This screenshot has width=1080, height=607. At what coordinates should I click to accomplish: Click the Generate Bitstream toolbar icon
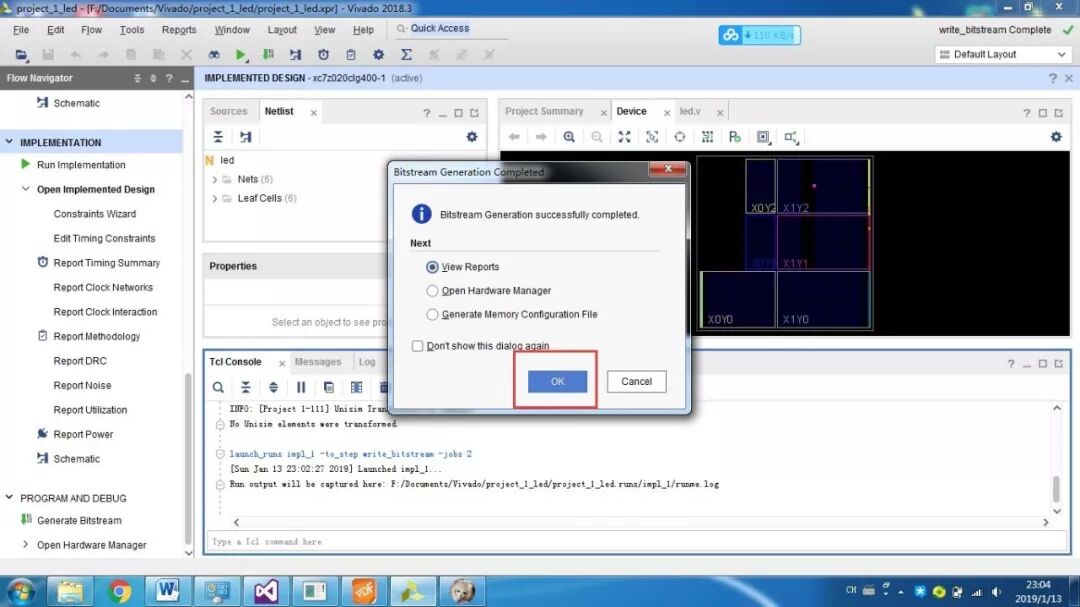(268, 54)
